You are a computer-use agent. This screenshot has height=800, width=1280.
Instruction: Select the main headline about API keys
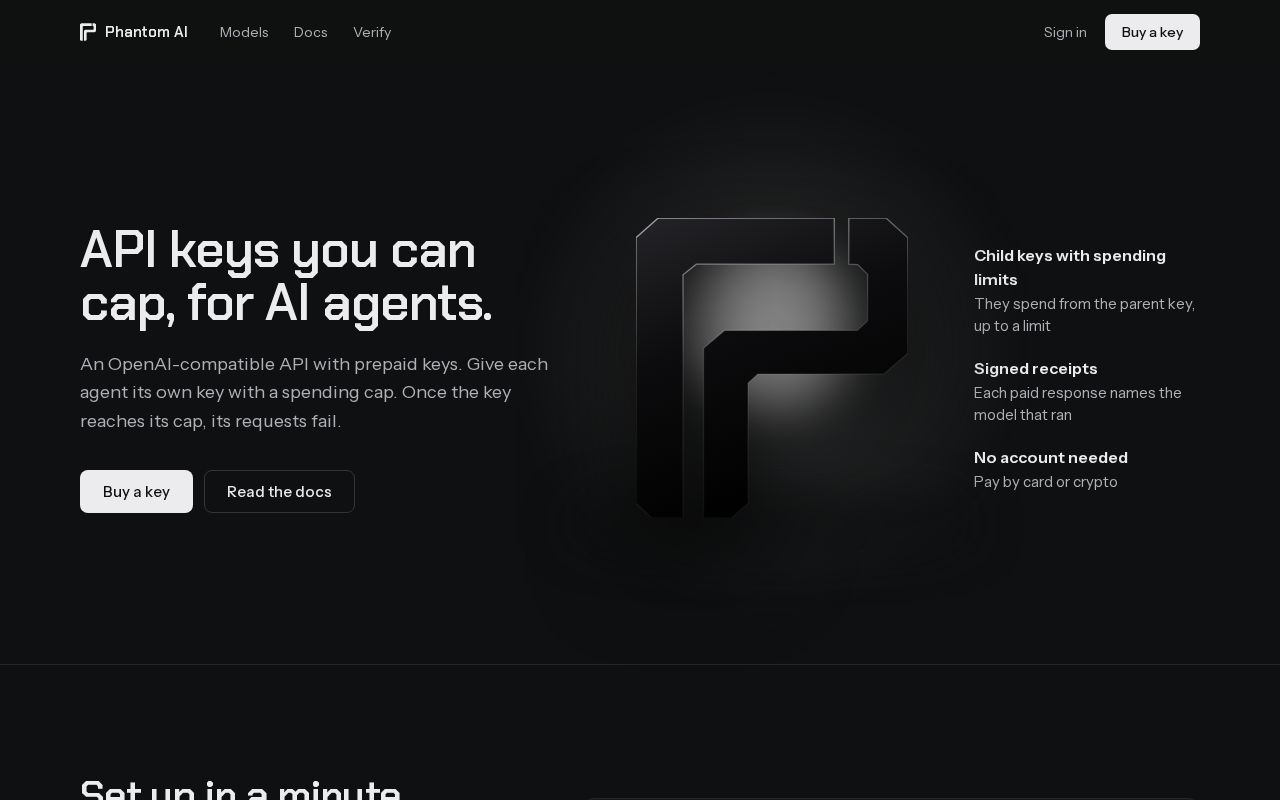click(286, 276)
